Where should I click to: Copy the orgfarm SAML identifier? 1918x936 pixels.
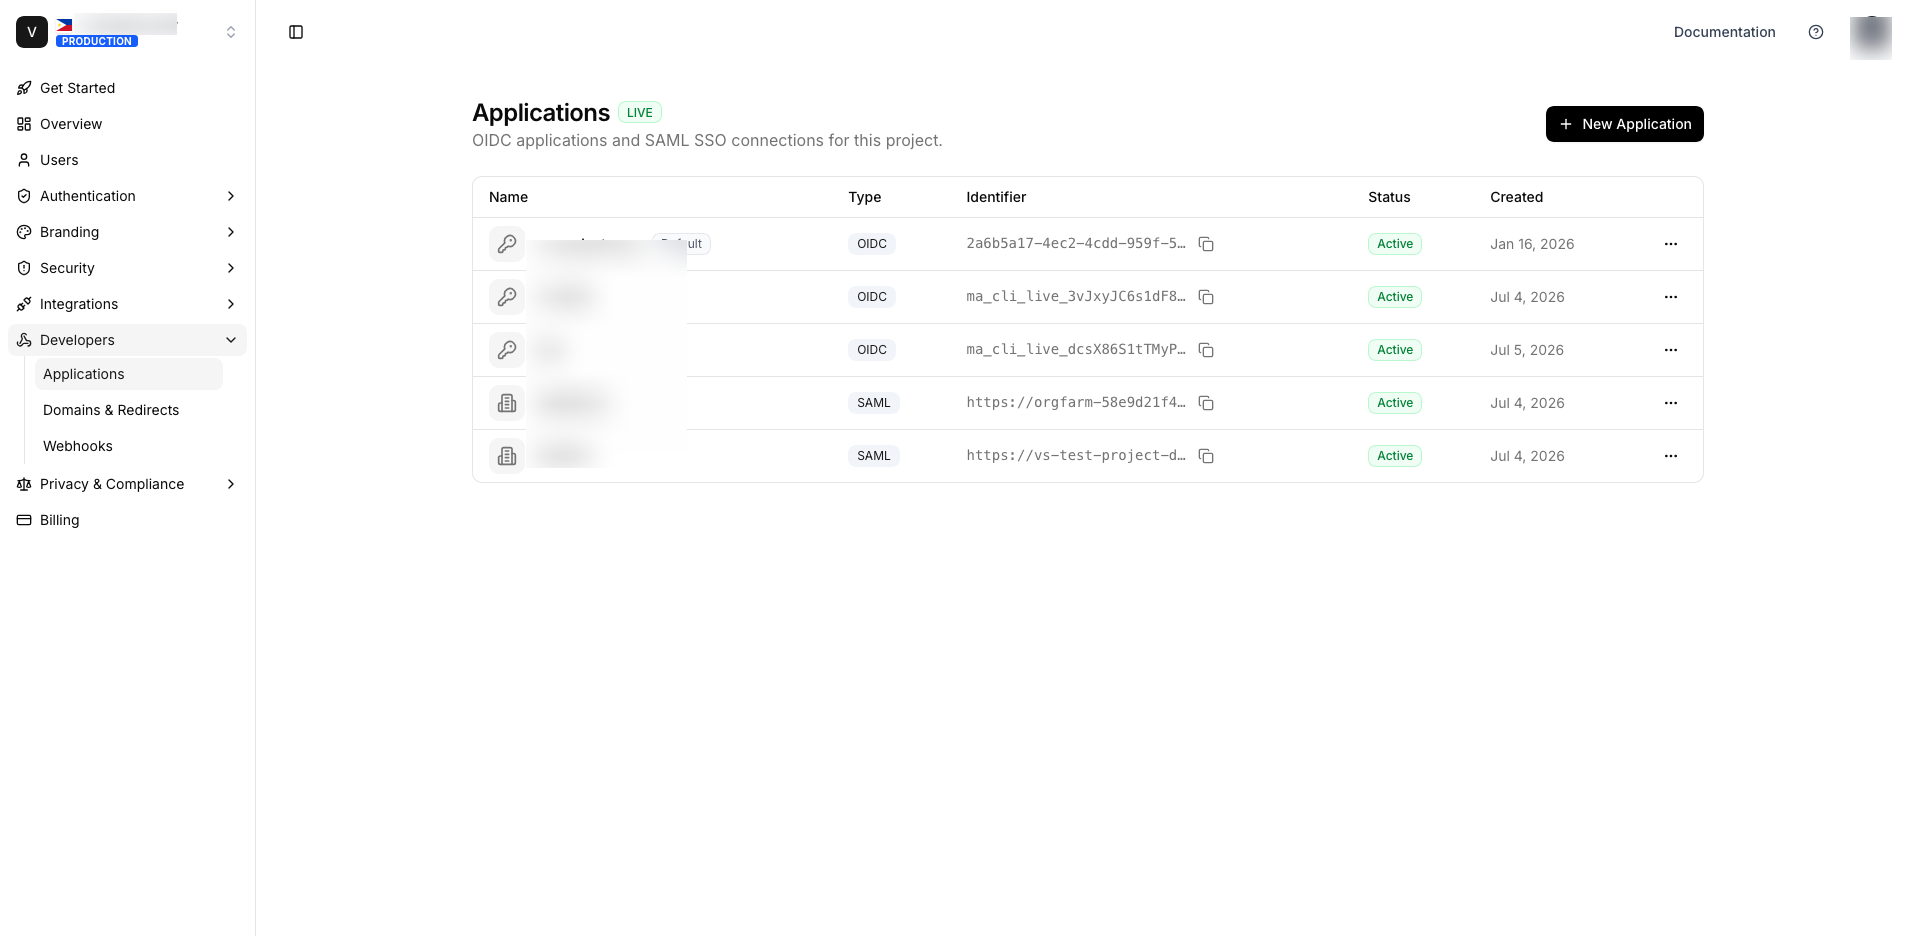pyautogui.click(x=1206, y=403)
